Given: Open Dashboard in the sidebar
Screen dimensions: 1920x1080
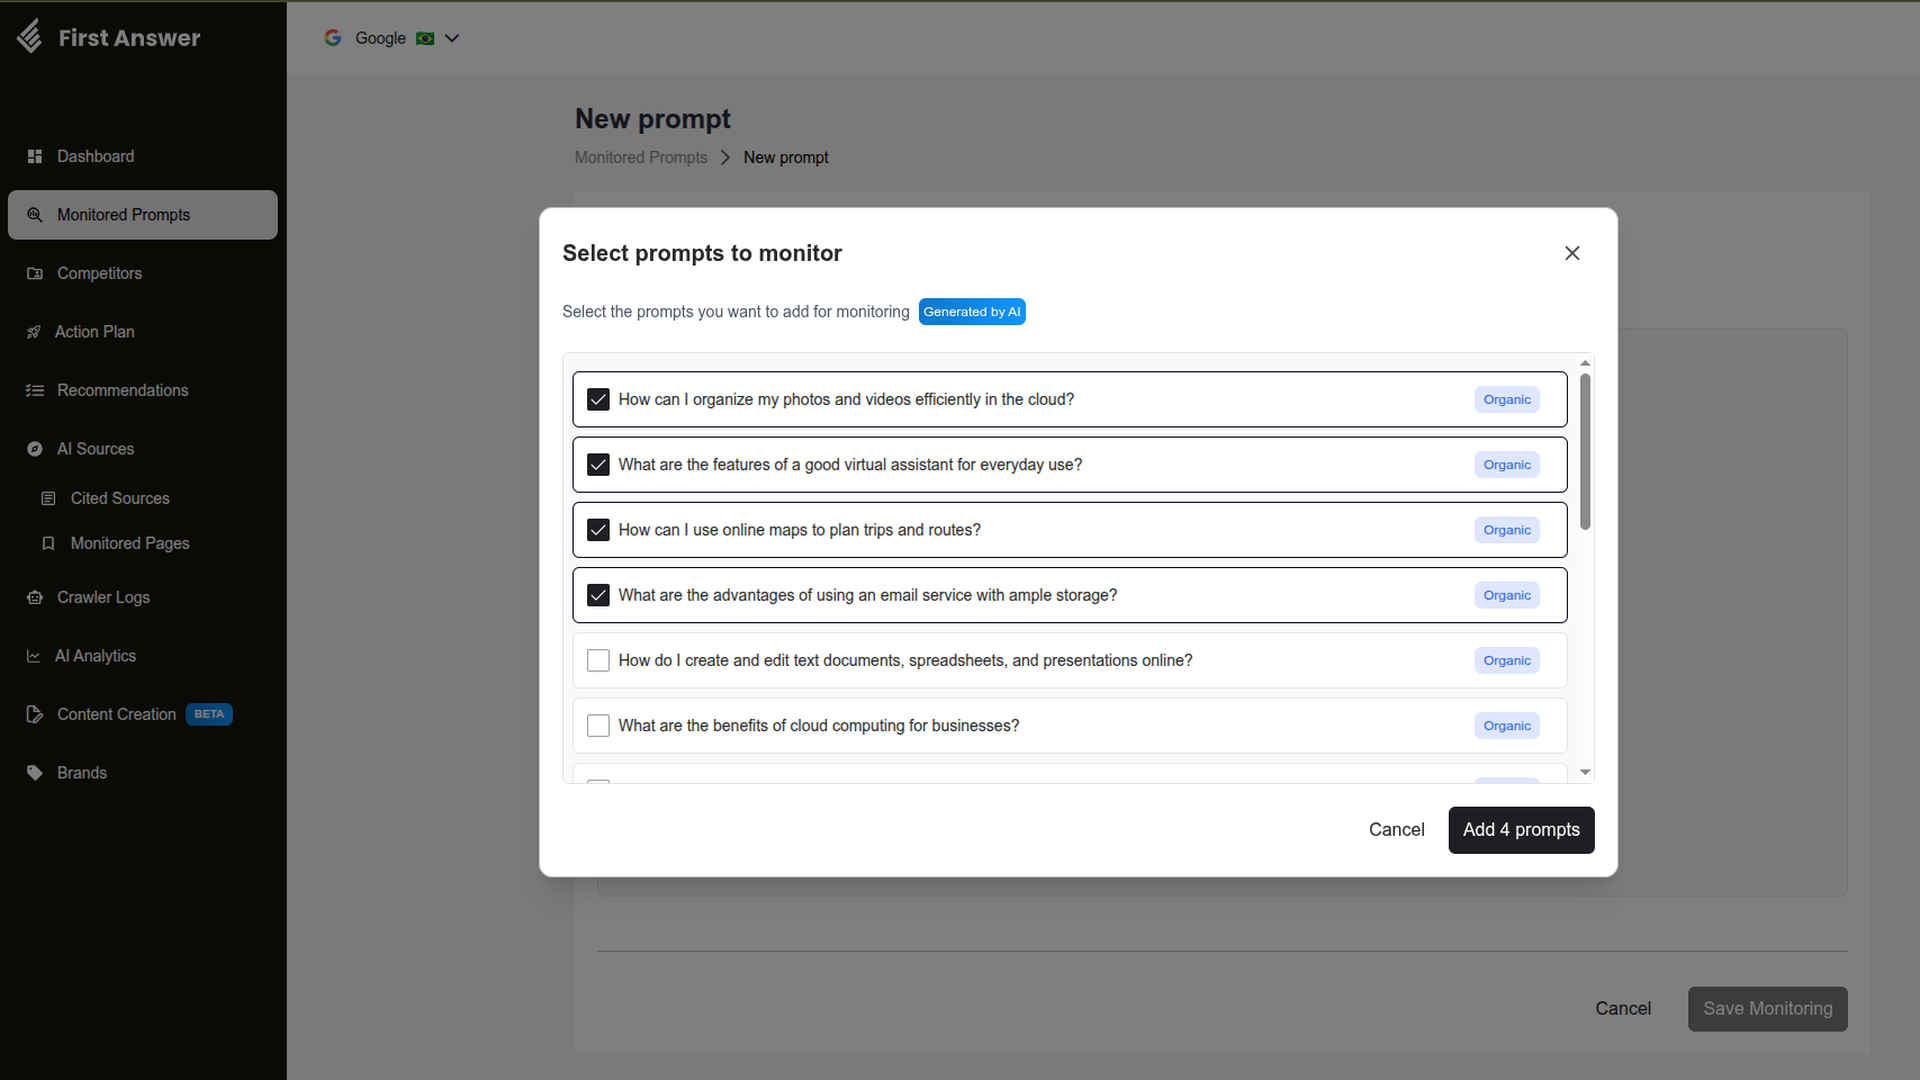Looking at the screenshot, I should point(143,156).
